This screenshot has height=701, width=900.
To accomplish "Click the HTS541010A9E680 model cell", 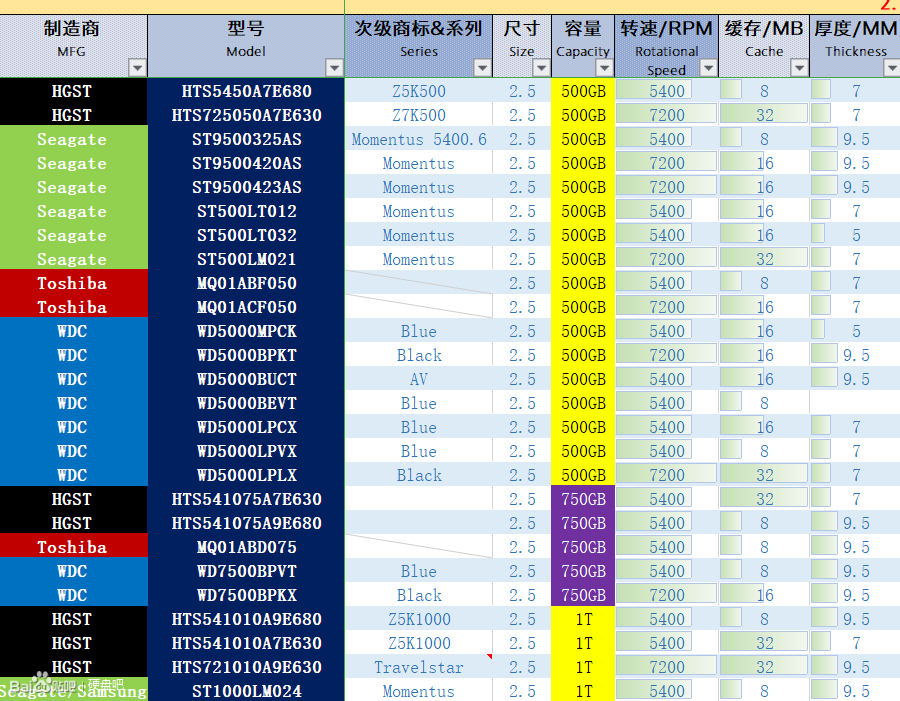I will (x=246, y=619).
